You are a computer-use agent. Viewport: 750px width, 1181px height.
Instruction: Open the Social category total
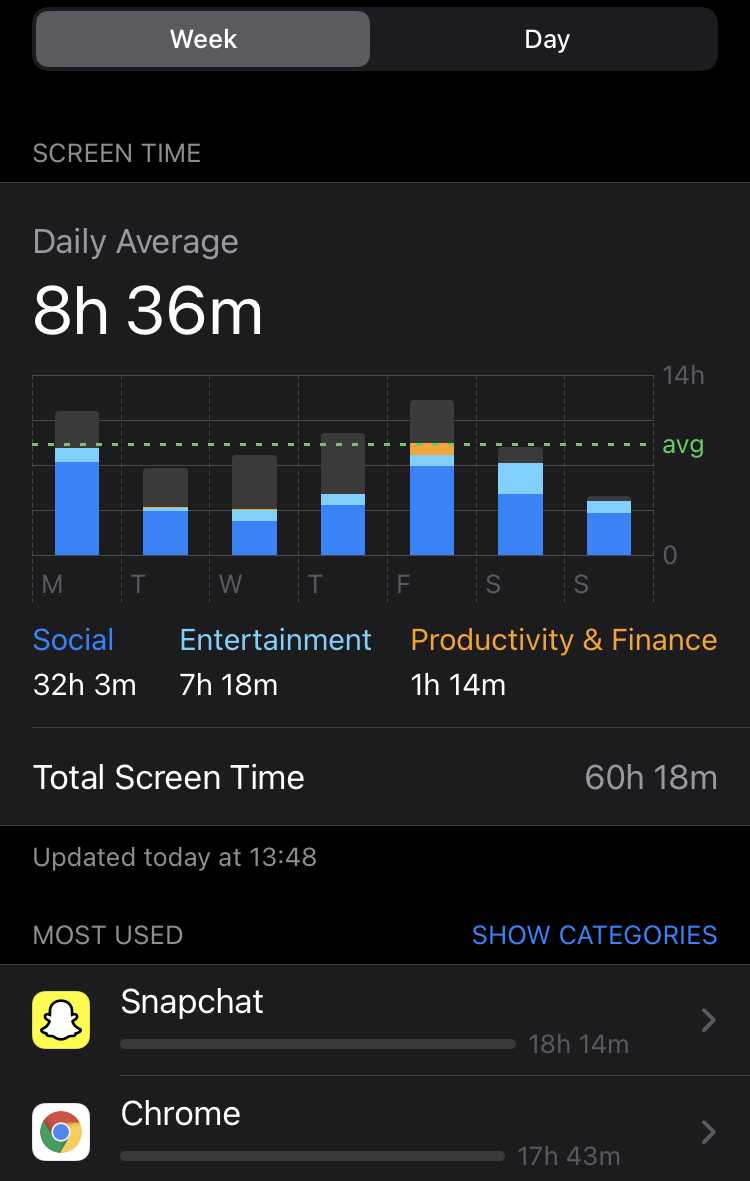pyautogui.click(x=84, y=662)
